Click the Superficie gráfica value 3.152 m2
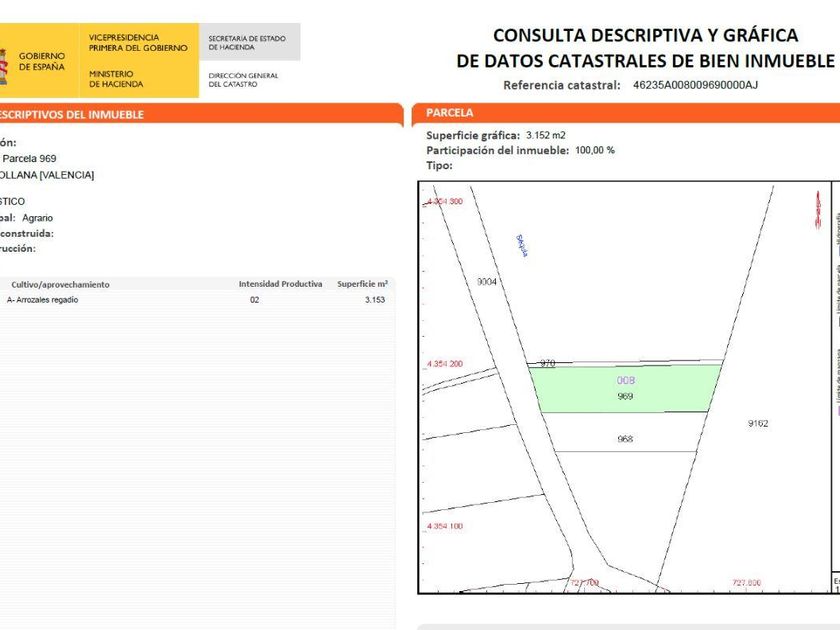Viewport: 840px width, 630px height. coord(545,135)
